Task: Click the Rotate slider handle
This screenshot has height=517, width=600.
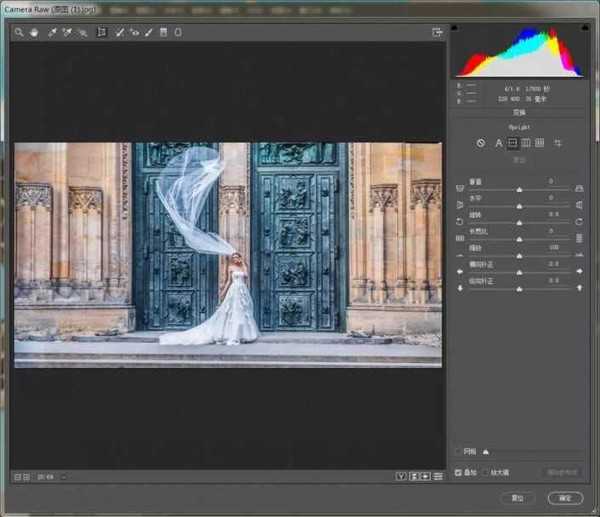Action: pyautogui.click(x=519, y=222)
